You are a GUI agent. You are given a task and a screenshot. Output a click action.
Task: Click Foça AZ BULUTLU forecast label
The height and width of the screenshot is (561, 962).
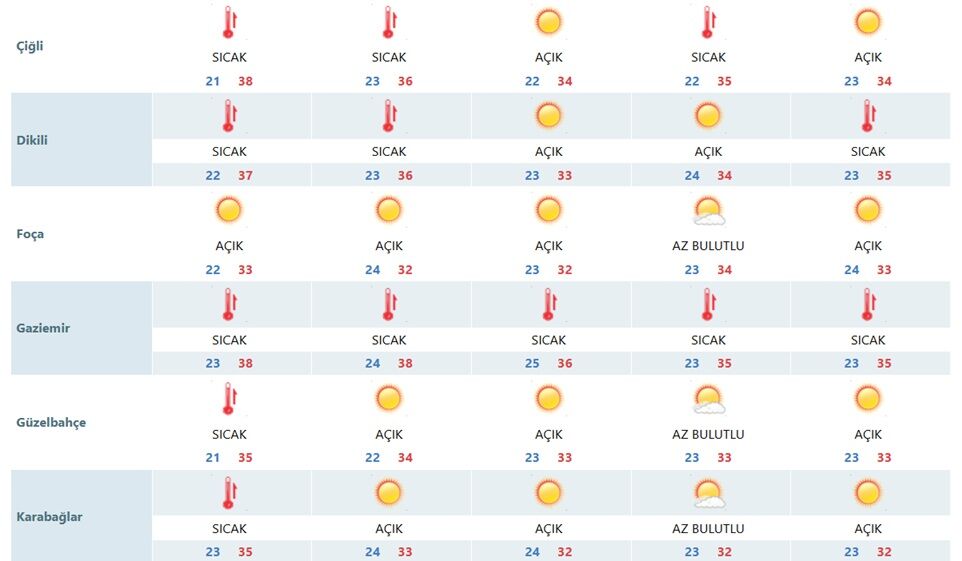click(708, 246)
